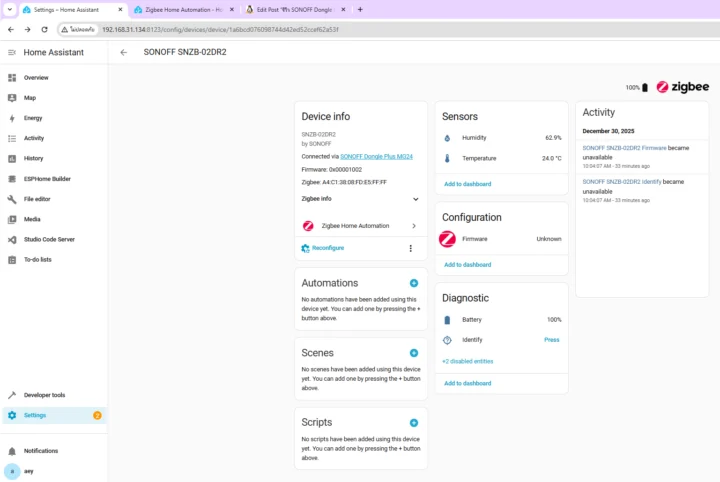
Task: Add a new scene with plus icon
Action: coord(414,353)
